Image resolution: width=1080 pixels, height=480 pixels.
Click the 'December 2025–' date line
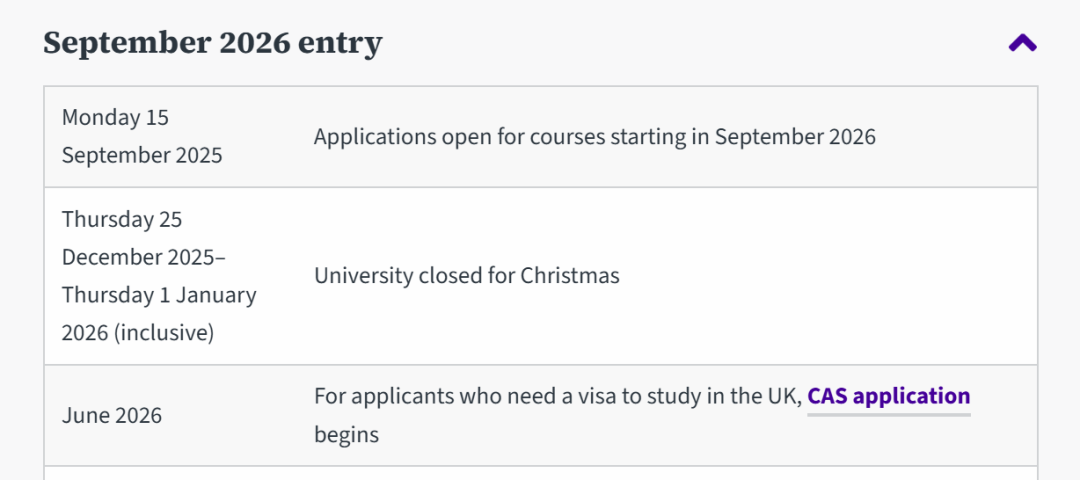pos(144,257)
